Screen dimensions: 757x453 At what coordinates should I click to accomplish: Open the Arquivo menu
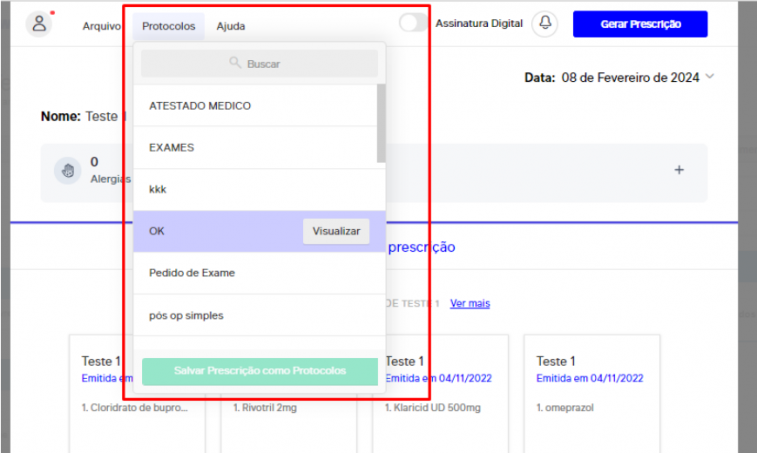101,26
